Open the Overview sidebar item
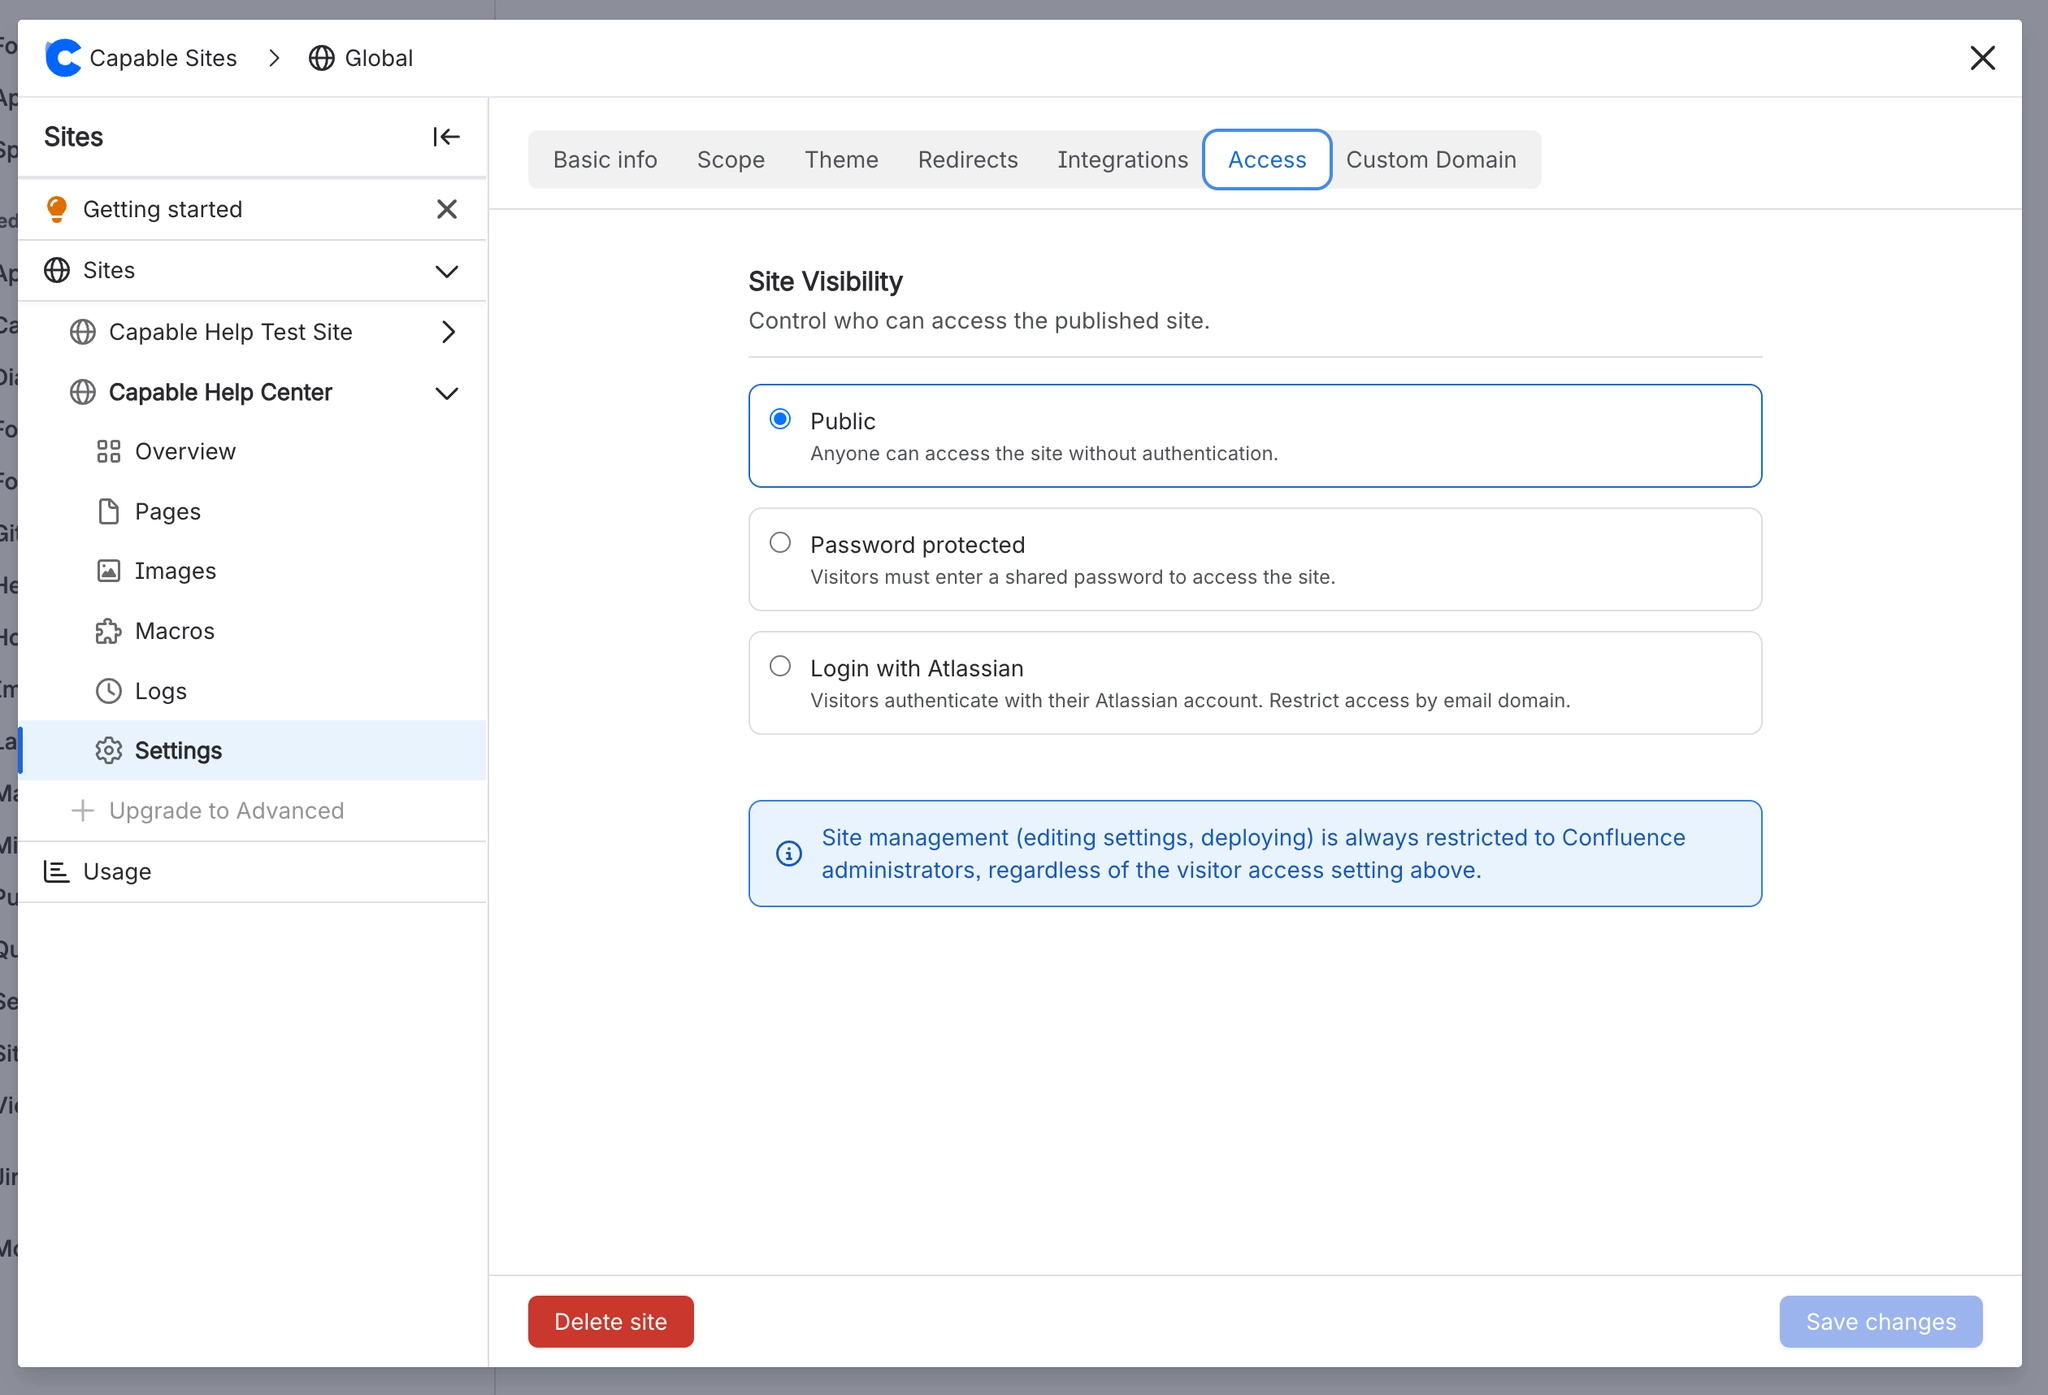This screenshot has width=2048, height=1395. [253, 452]
